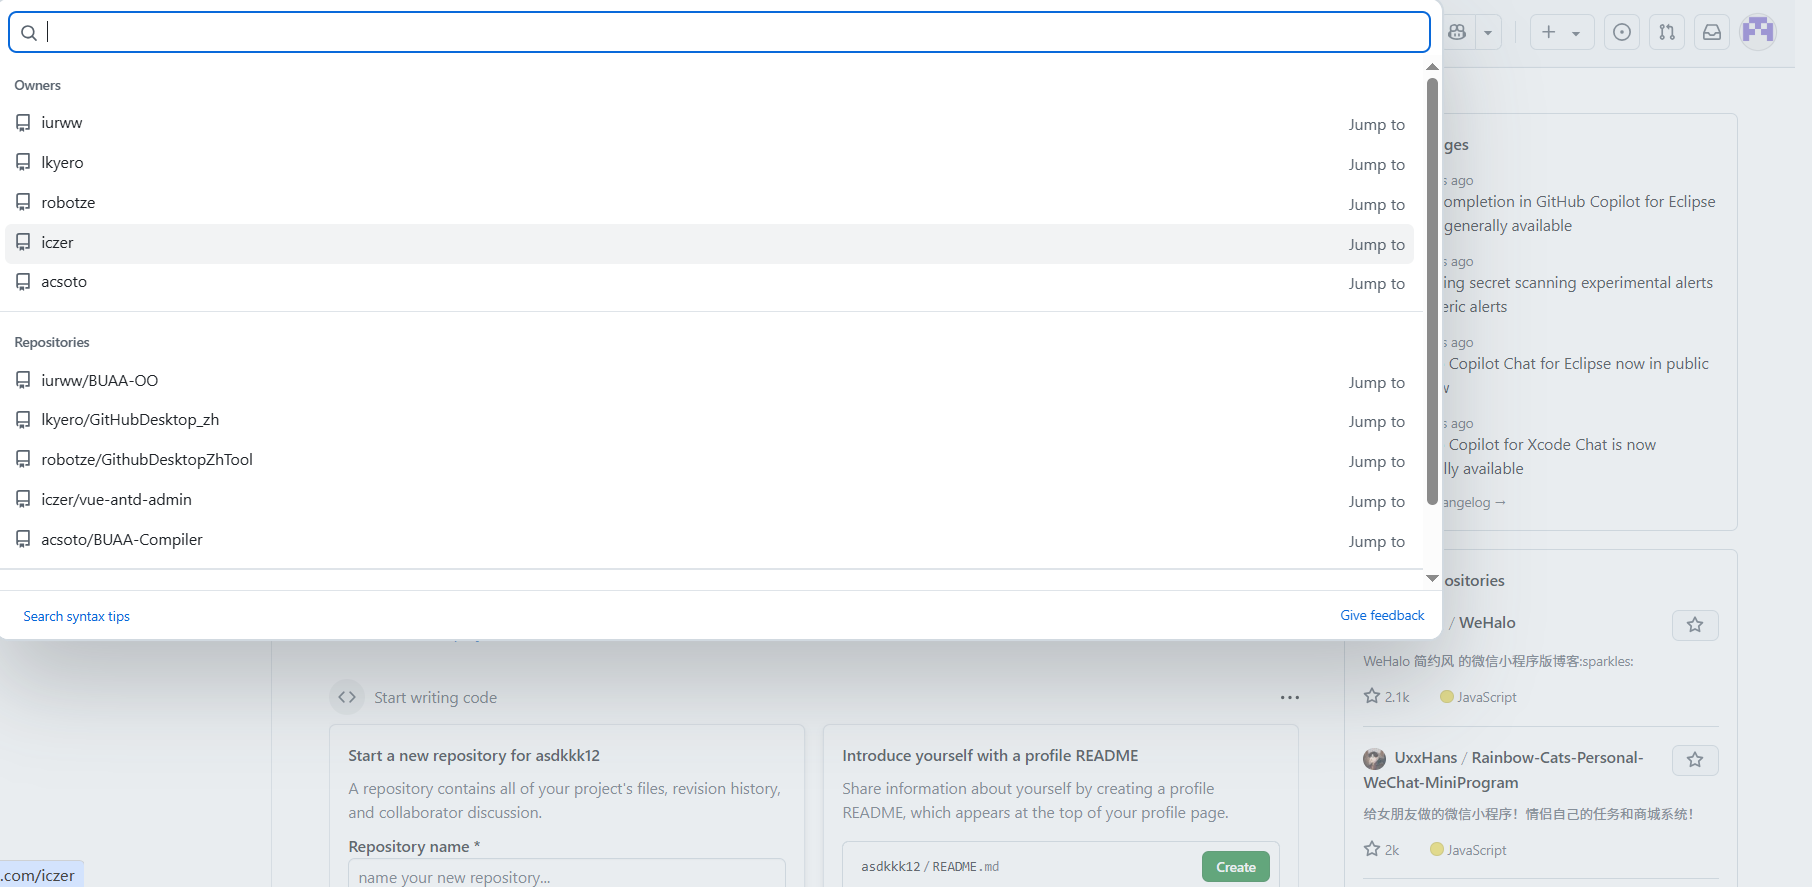
Task: Click repo icon beside lkyero owner
Action: (x=23, y=163)
